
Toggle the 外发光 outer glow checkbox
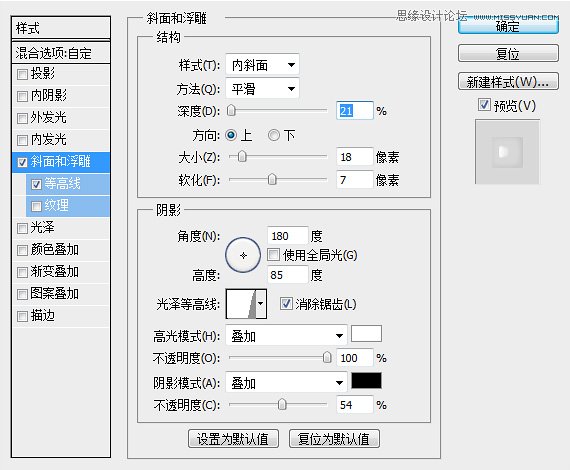(x=22, y=118)
